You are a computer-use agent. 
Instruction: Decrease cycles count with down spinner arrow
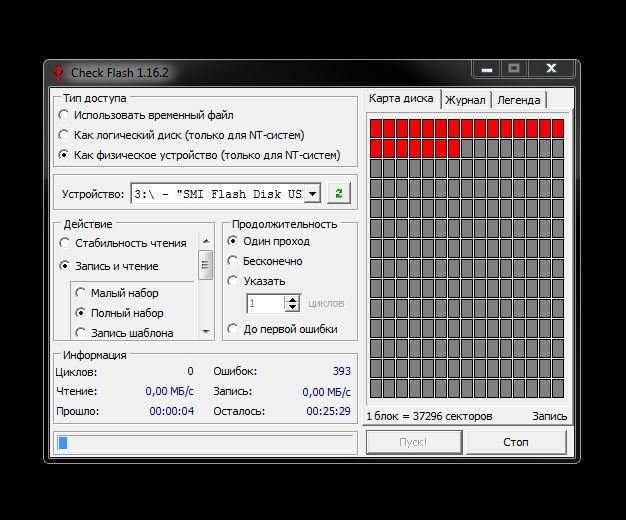[293, 307]
